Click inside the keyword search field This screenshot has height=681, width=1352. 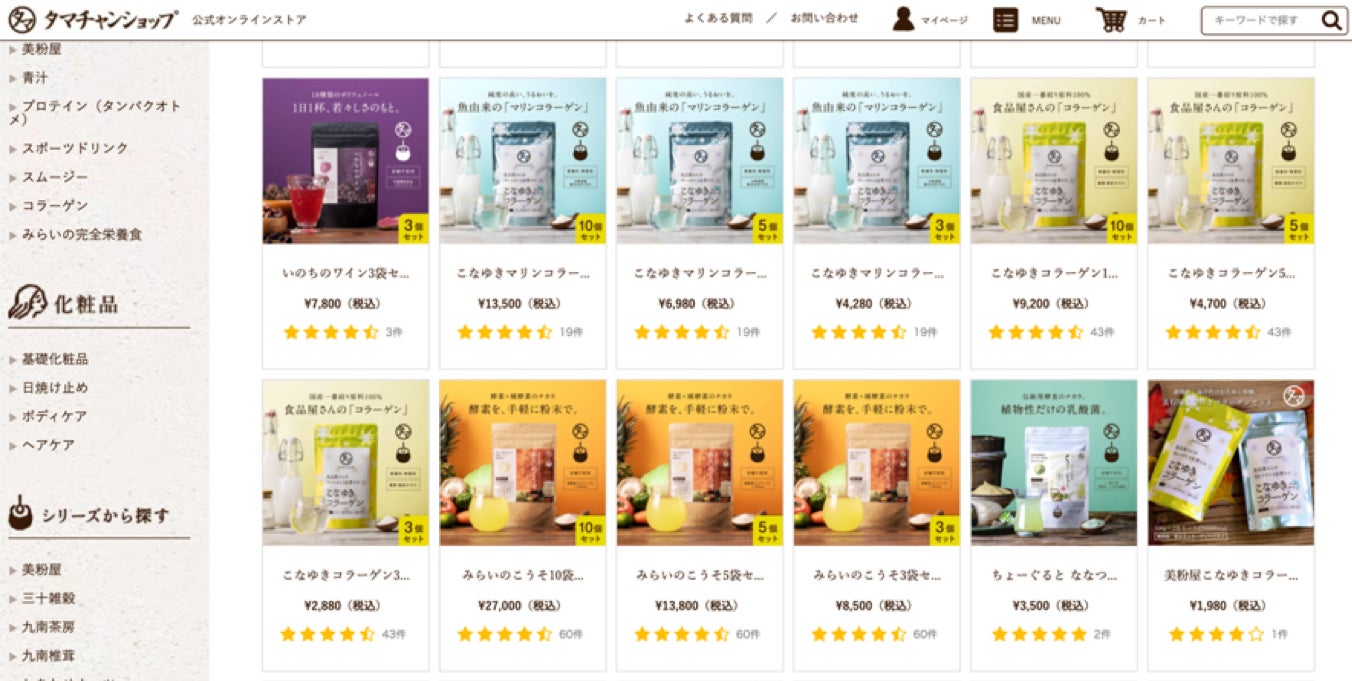[1260, 20]
